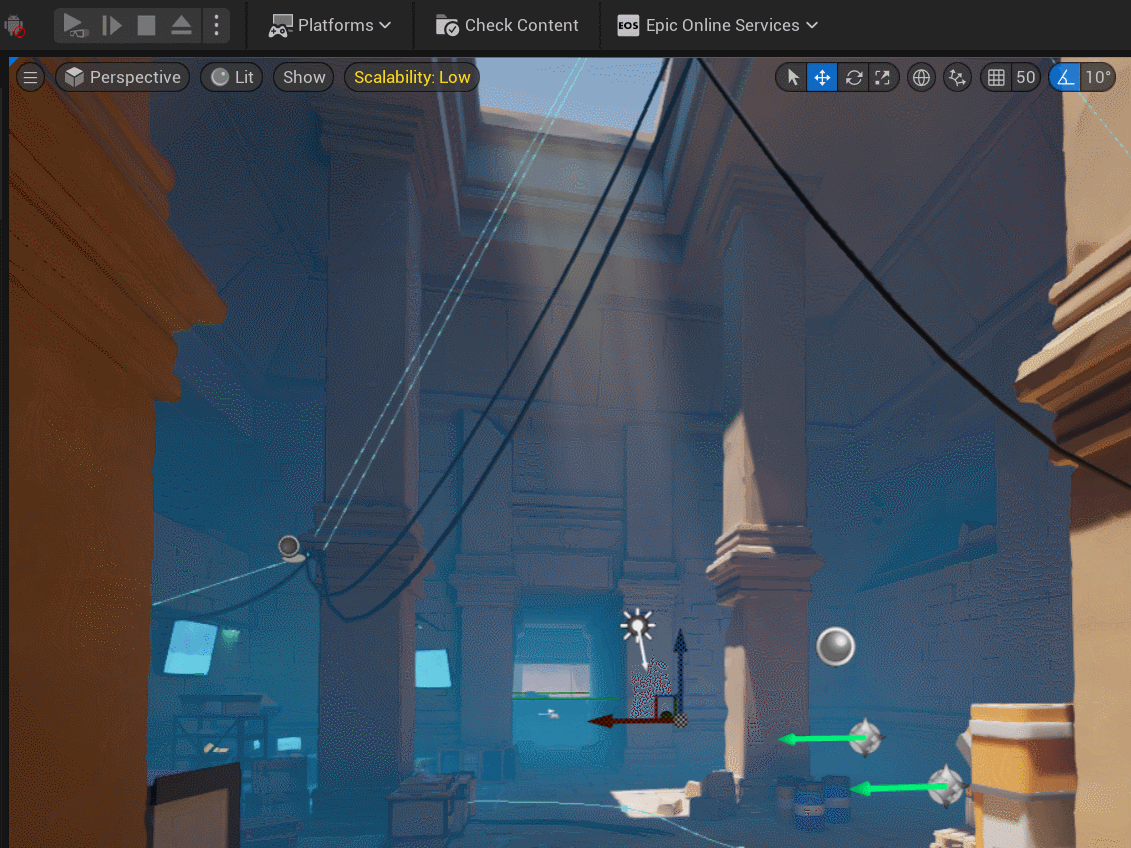The height and width of the screenshot is (848, 1131).
Task: Choose the Scale tool
Action: pyautogui.click(x=882, y=78)
